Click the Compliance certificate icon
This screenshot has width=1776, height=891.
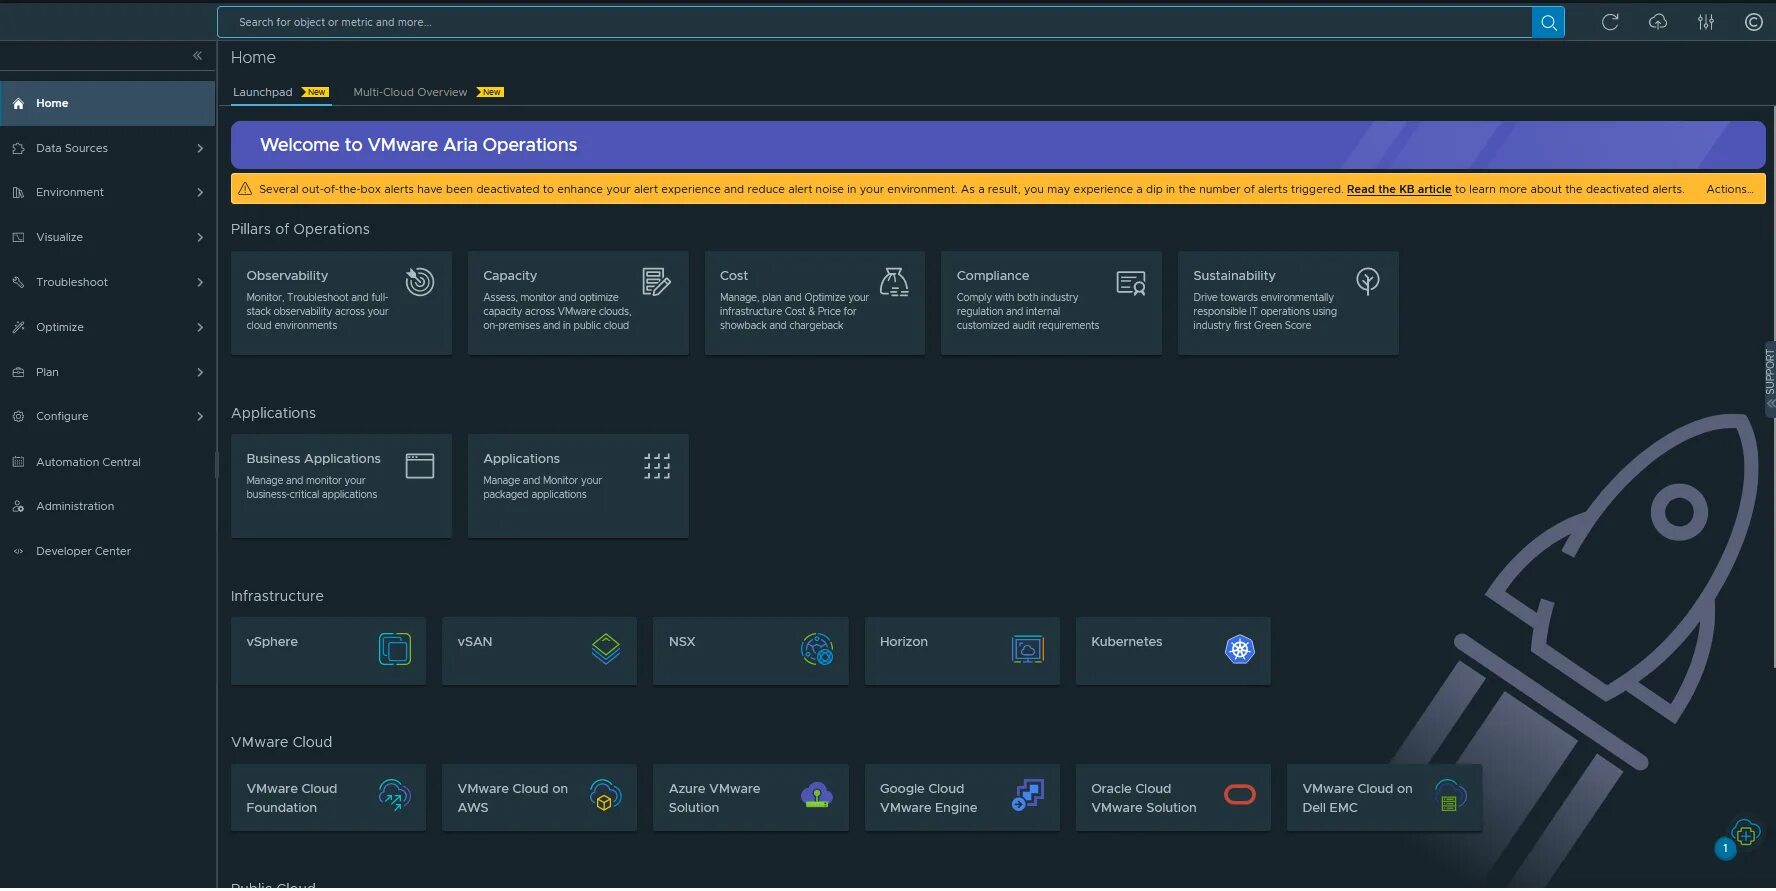(x=1131, y=283)
